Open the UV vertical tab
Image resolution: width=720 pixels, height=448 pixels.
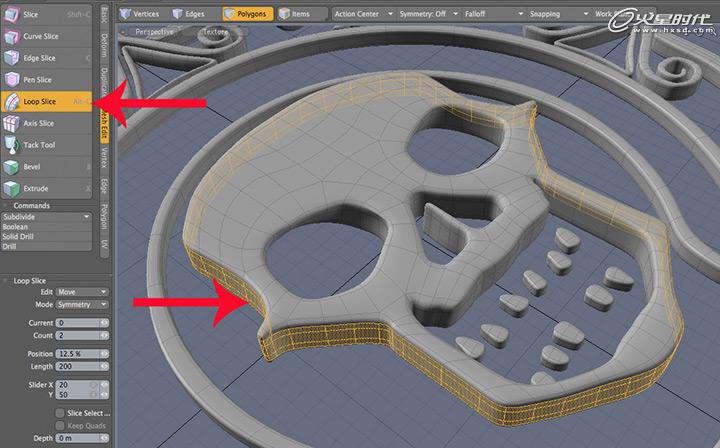pos(104,244)
